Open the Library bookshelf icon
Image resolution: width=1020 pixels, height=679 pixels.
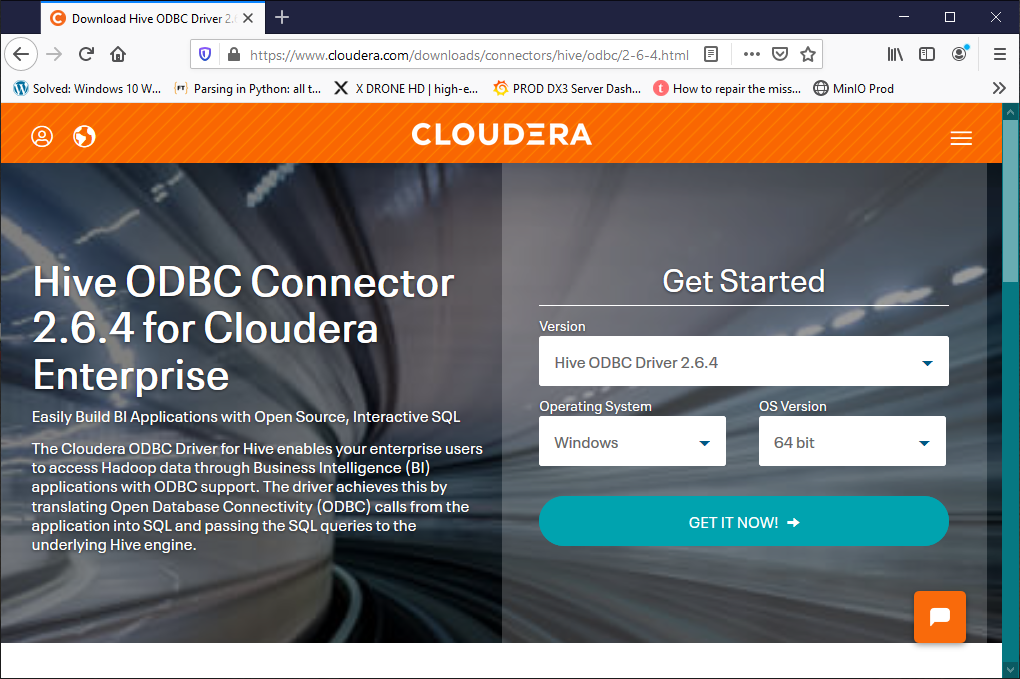[895, 54]
